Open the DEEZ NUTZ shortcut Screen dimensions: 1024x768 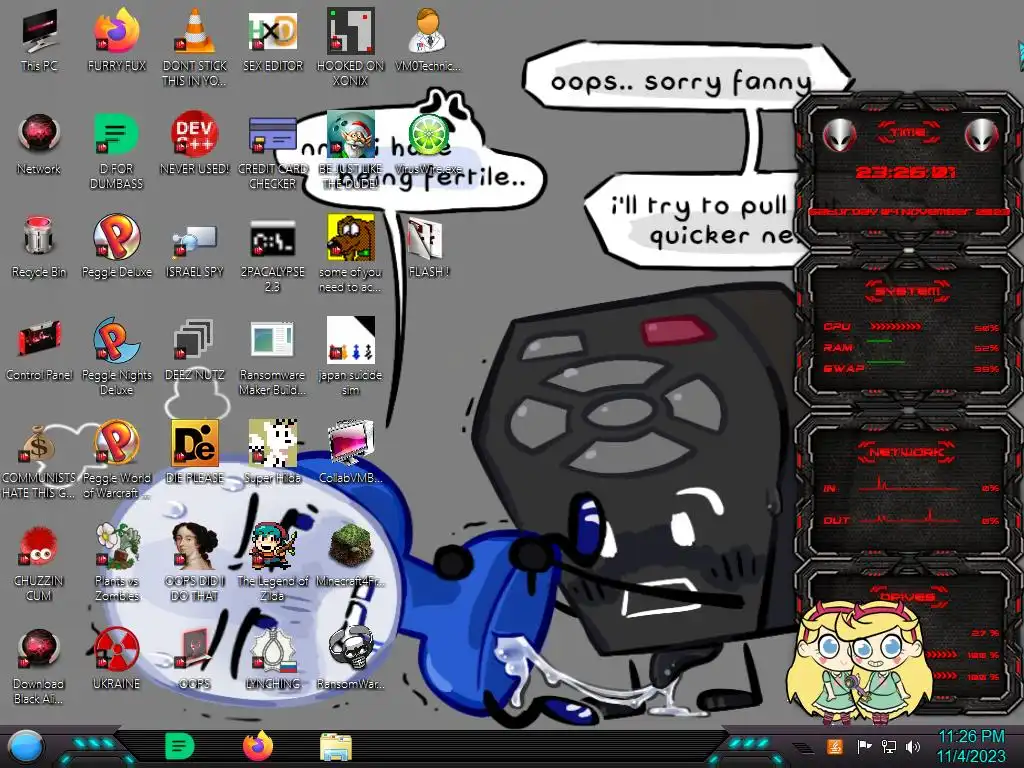pyautogui.click(x=195, y=349)
